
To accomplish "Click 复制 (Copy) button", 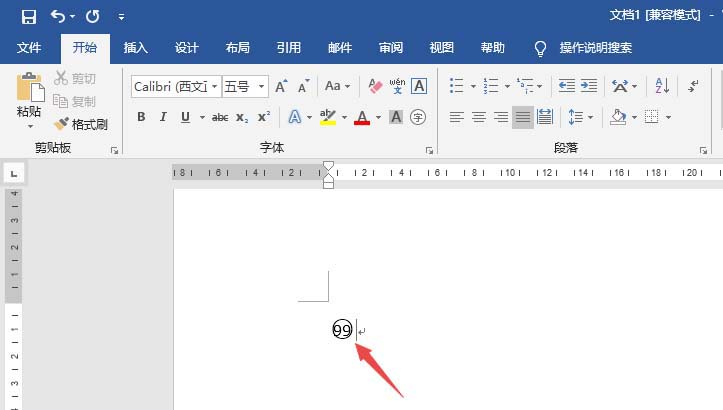I will [x=75, y=101].
